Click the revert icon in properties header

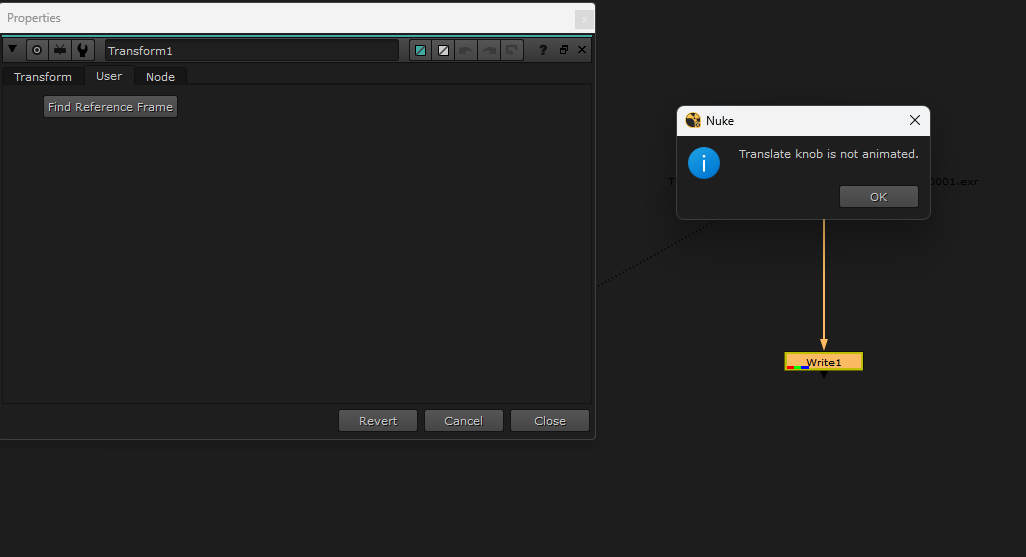tap(512, 50)
